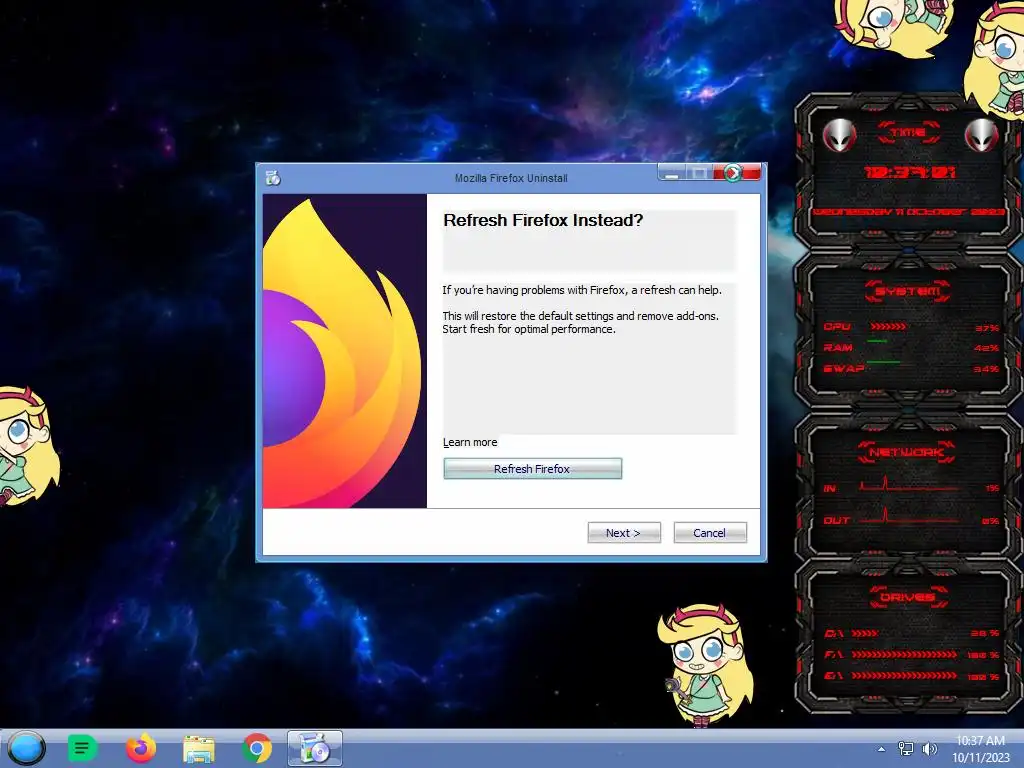Click the right alien head icon in widget
The height and width of the screenshot is (768, 1024).
(x=982, y=135)
